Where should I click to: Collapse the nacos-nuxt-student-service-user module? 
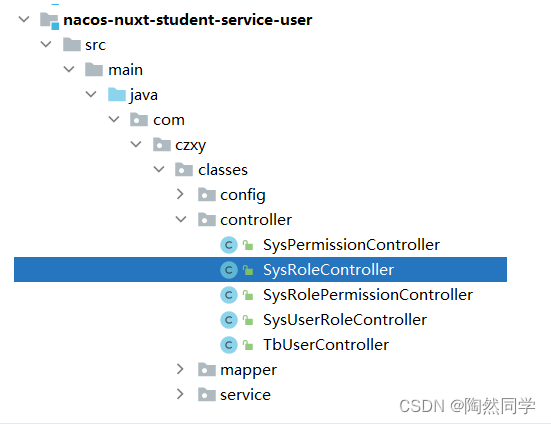point(24,19)
